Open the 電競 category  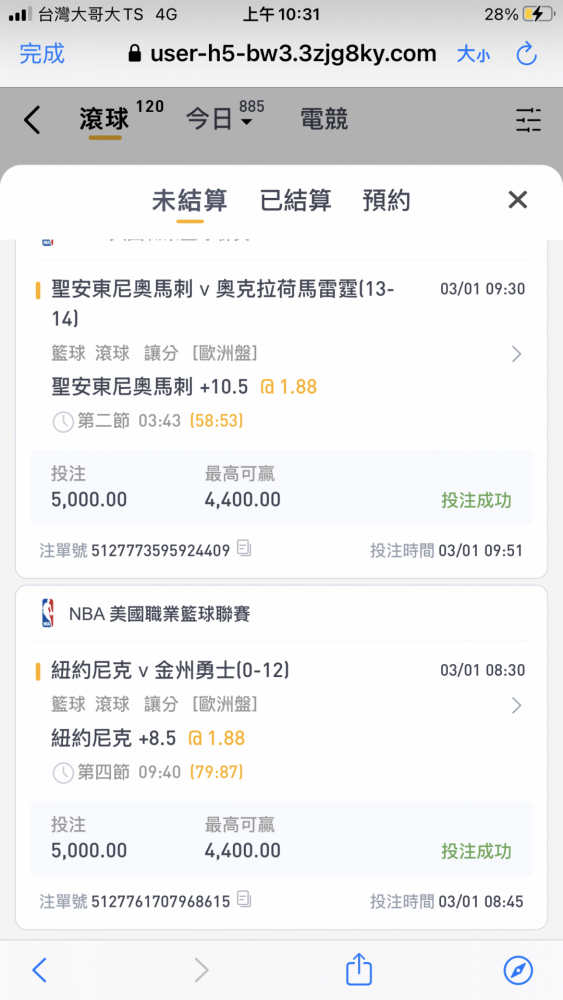point(324,120)
